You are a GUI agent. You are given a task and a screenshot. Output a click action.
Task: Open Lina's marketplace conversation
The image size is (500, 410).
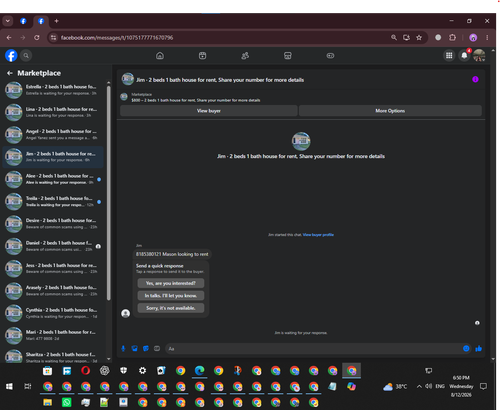[53, 112]
